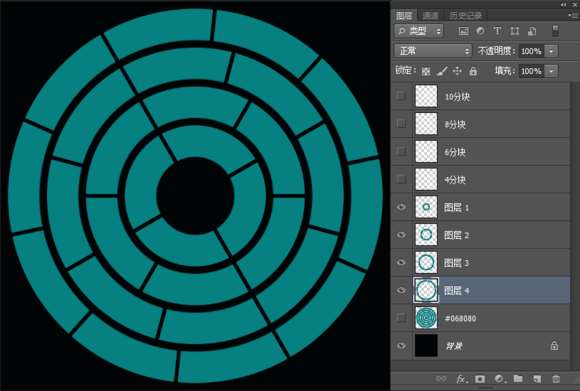580x391 pixels.
Task: Click lock position move icon
Action: (457, 71)
